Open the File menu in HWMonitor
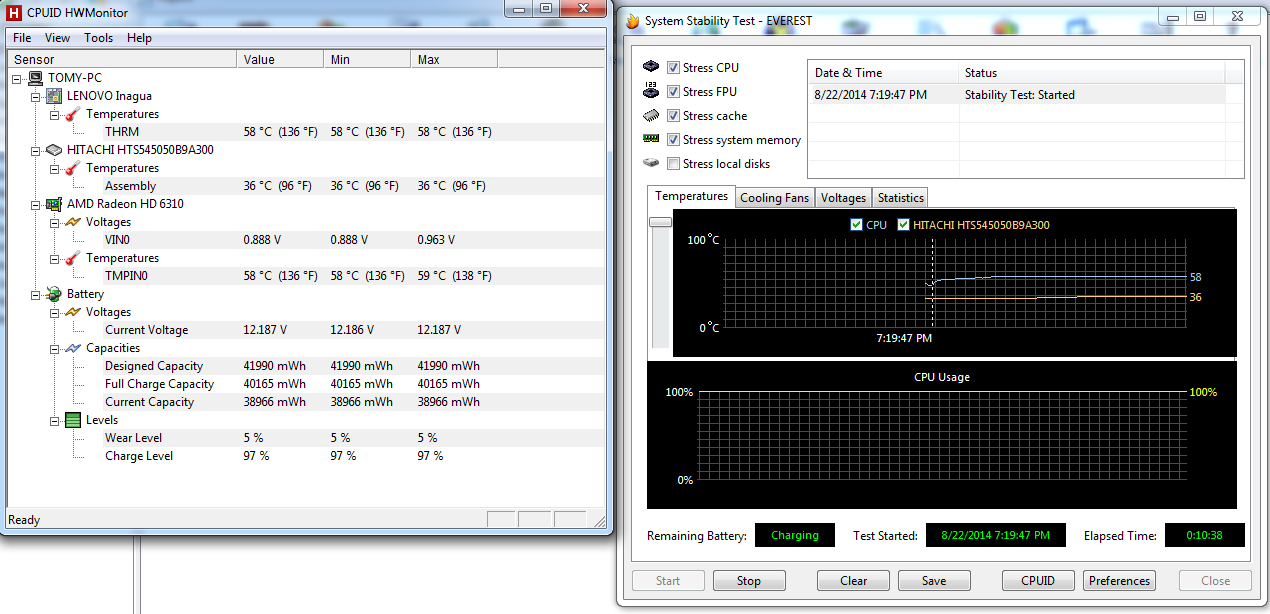Image resolution: width=1270 pixels, height=614 pixels. tap(22, 38)
